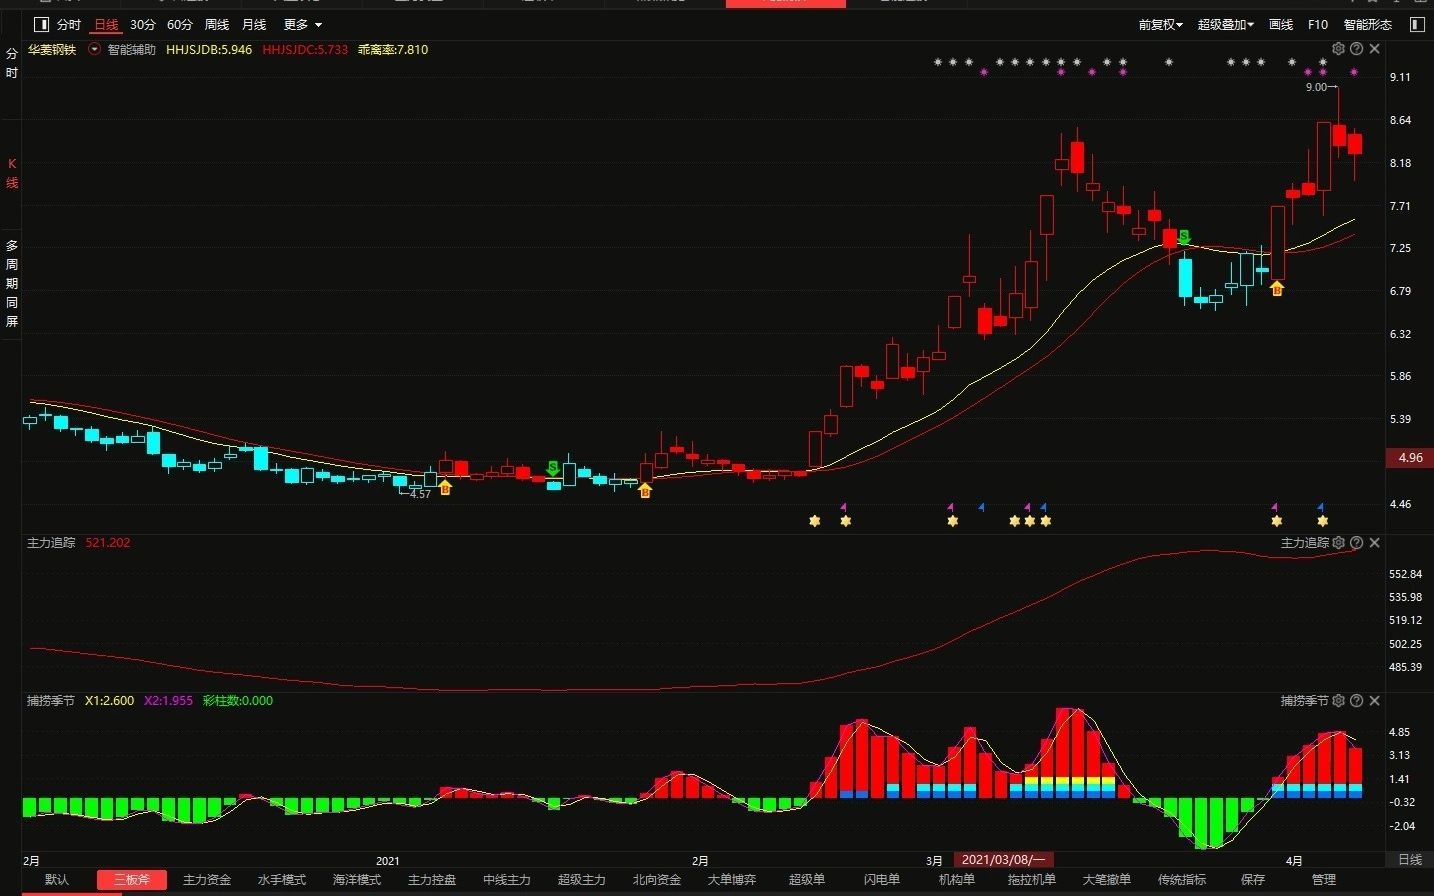
Task: Click the 乖离率:7.810 indicator value
Action: tap(393, 49)
